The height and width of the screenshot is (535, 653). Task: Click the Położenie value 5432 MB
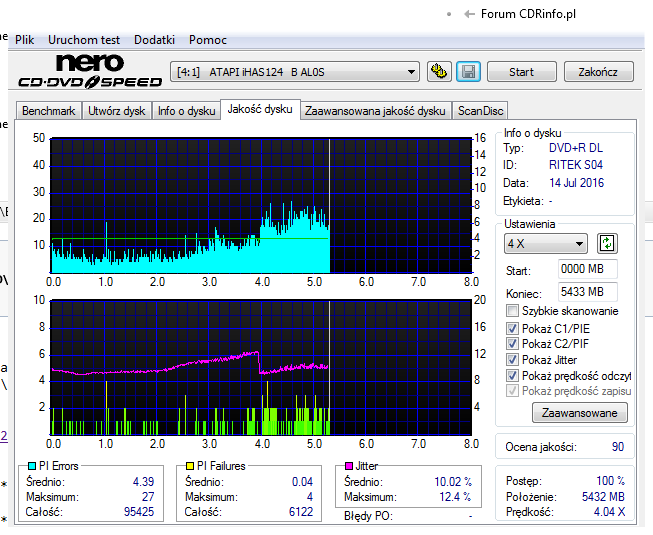pyautogui.click(x=603, y=497)
